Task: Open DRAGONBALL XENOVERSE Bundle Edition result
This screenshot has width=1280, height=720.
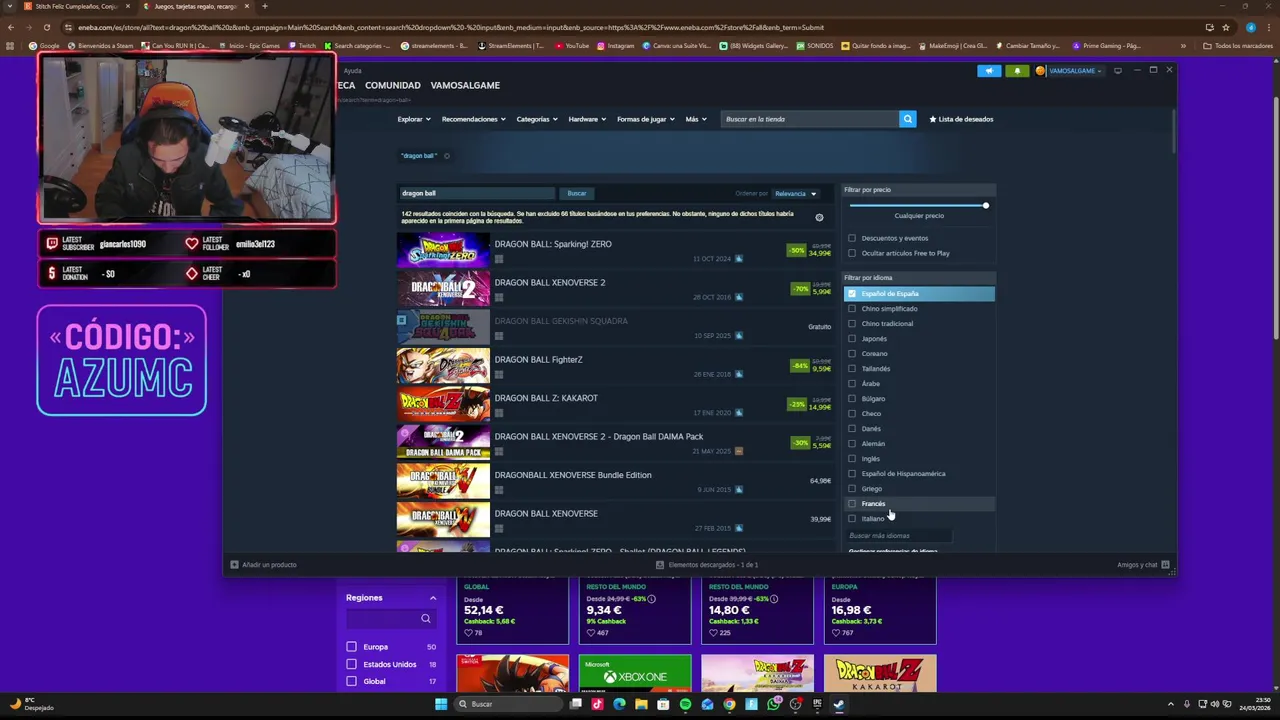Action: [x=614, y=482]
